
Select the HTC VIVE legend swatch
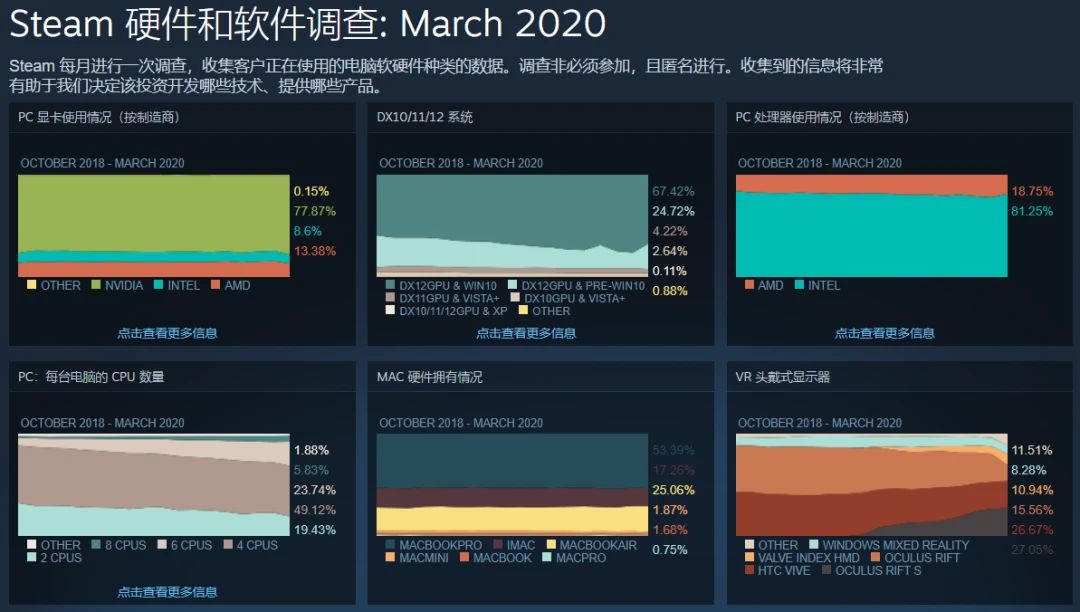[749, 570]
